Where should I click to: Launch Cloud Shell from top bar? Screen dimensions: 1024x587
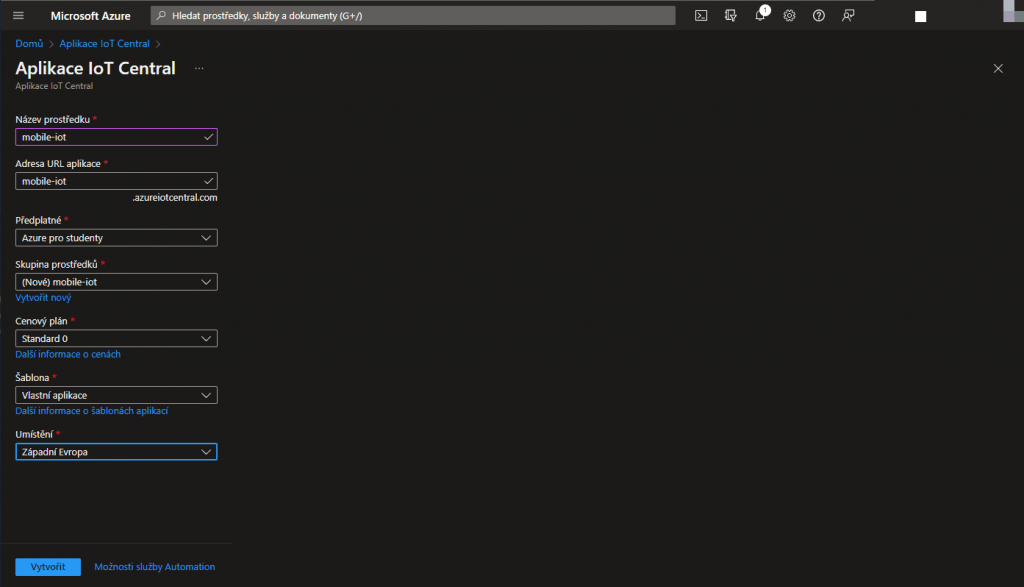tap(702, 15)
